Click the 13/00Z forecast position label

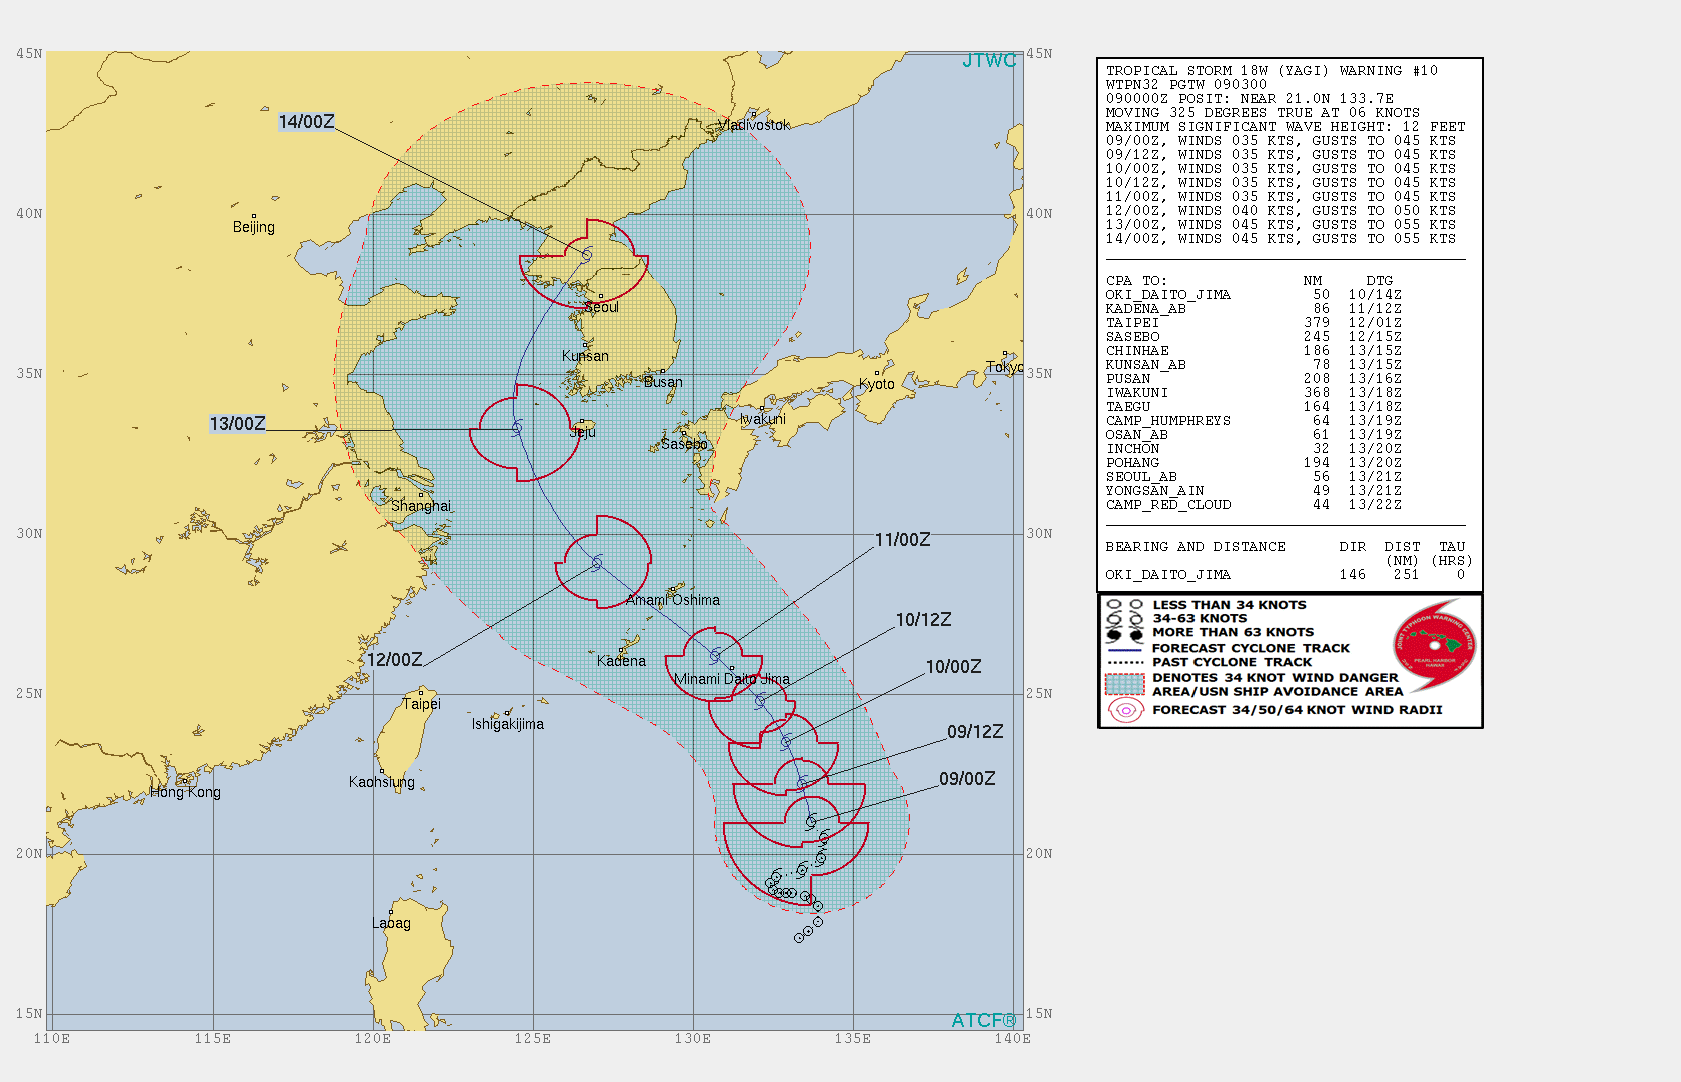click(x=237, y=424)
